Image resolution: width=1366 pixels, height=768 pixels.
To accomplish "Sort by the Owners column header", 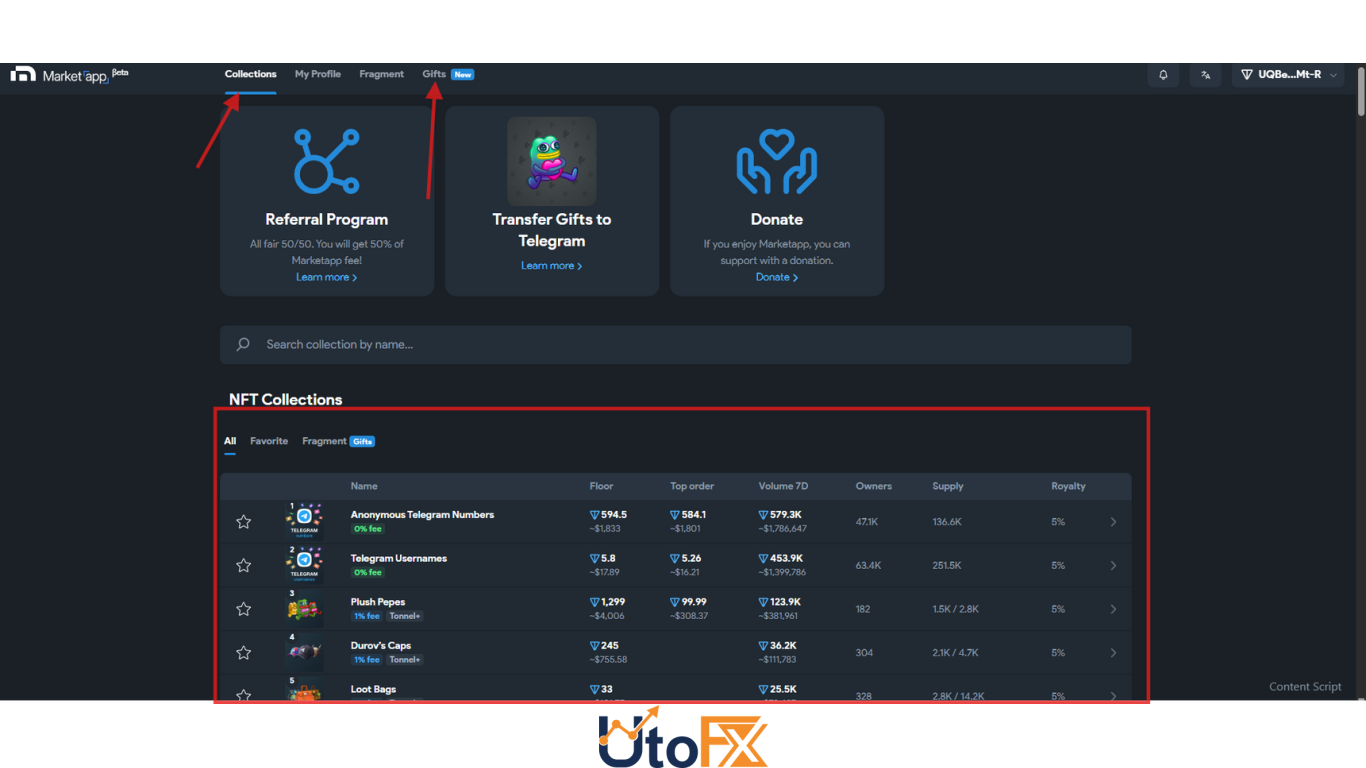I will click(874, 486).
